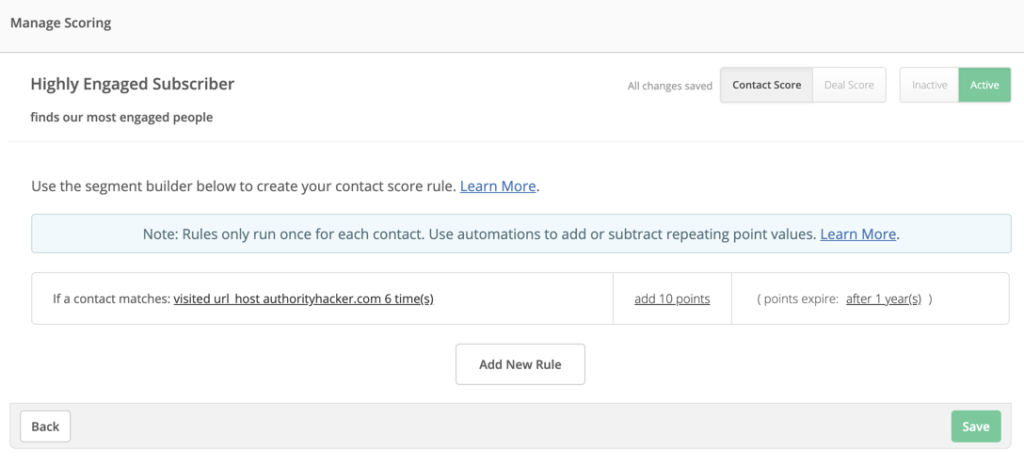Edit the visited url_host authorityhacker.com condition
The height and width of the screenshot is (467, 1024).
pos(303,299)
